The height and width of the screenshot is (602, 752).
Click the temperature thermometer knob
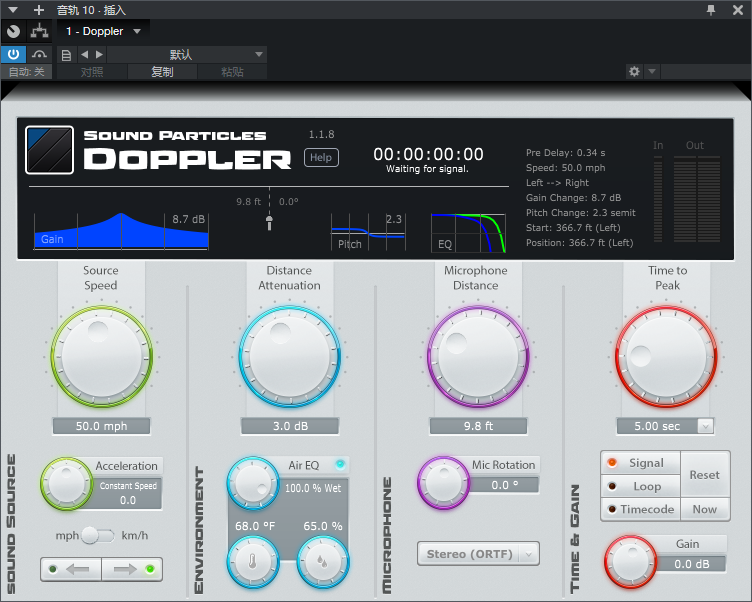pos(253,562)
